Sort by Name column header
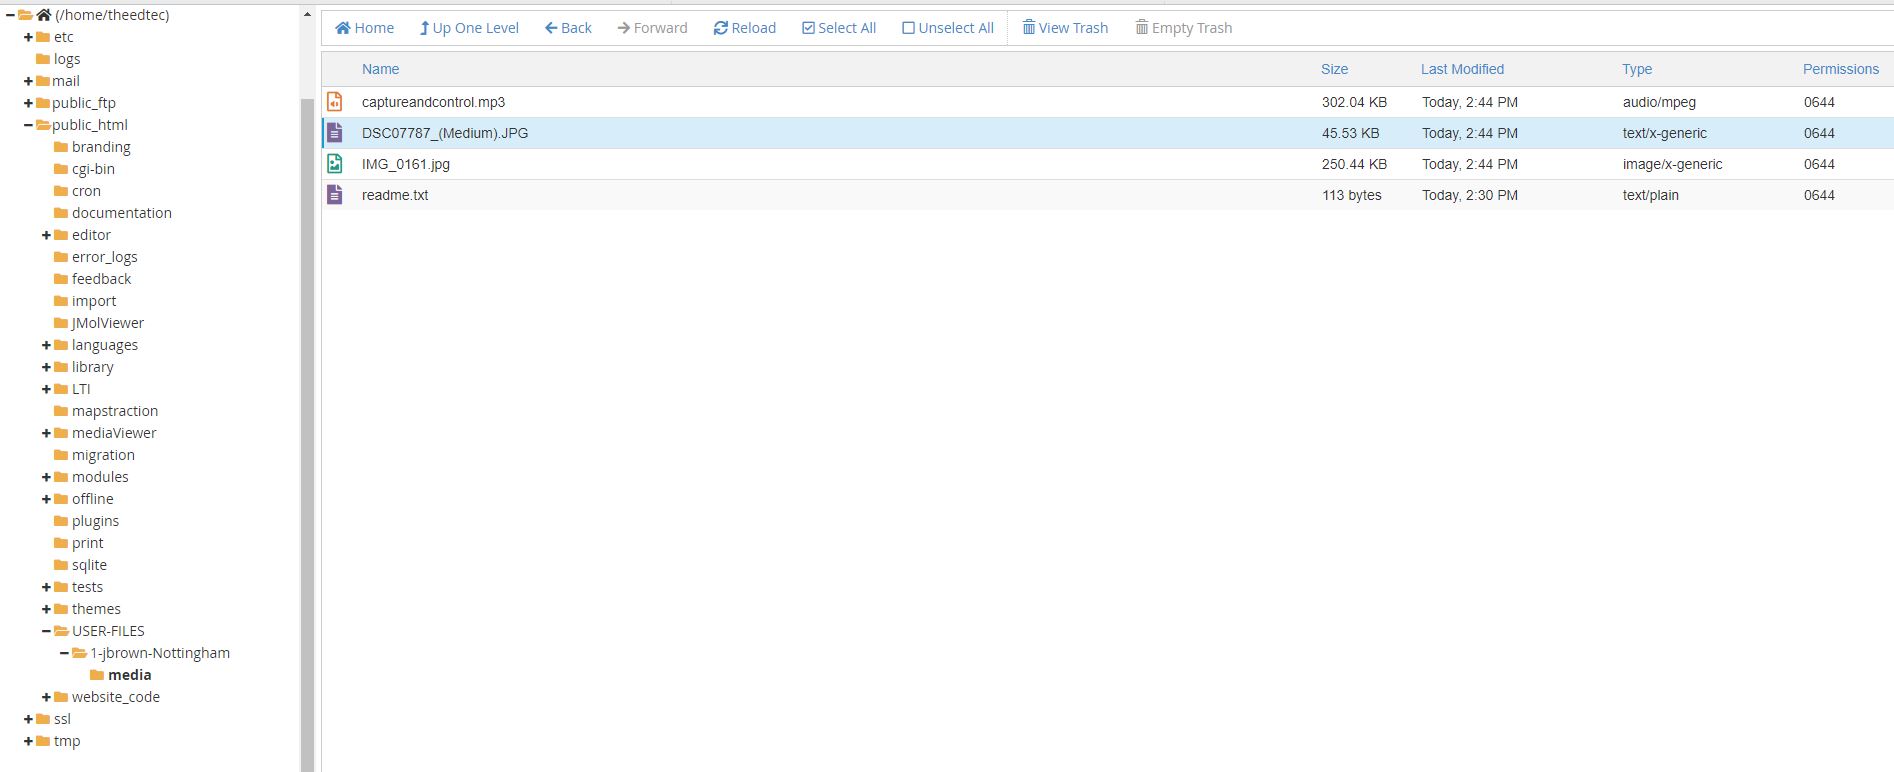The width and height of the screenshot is (1894, 772). tap(380, 69)
